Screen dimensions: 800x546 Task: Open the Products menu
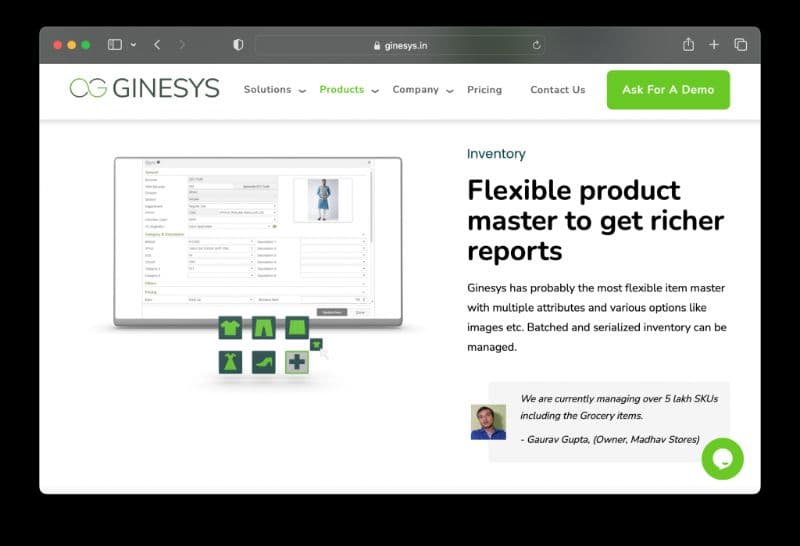click(342, 90)
